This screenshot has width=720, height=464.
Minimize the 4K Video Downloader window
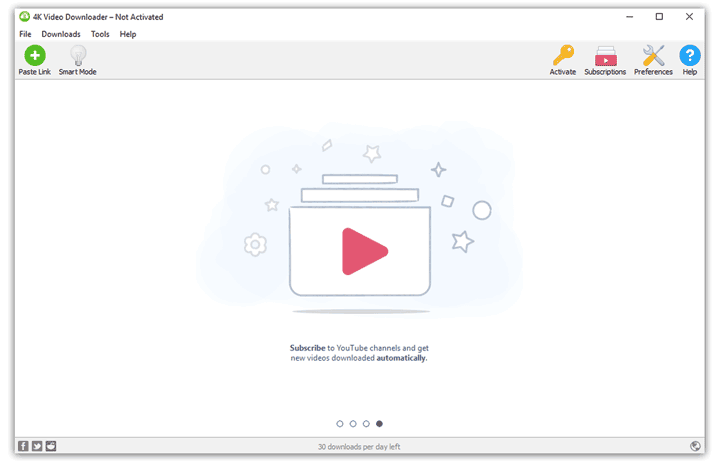click(x=630, y=17)
